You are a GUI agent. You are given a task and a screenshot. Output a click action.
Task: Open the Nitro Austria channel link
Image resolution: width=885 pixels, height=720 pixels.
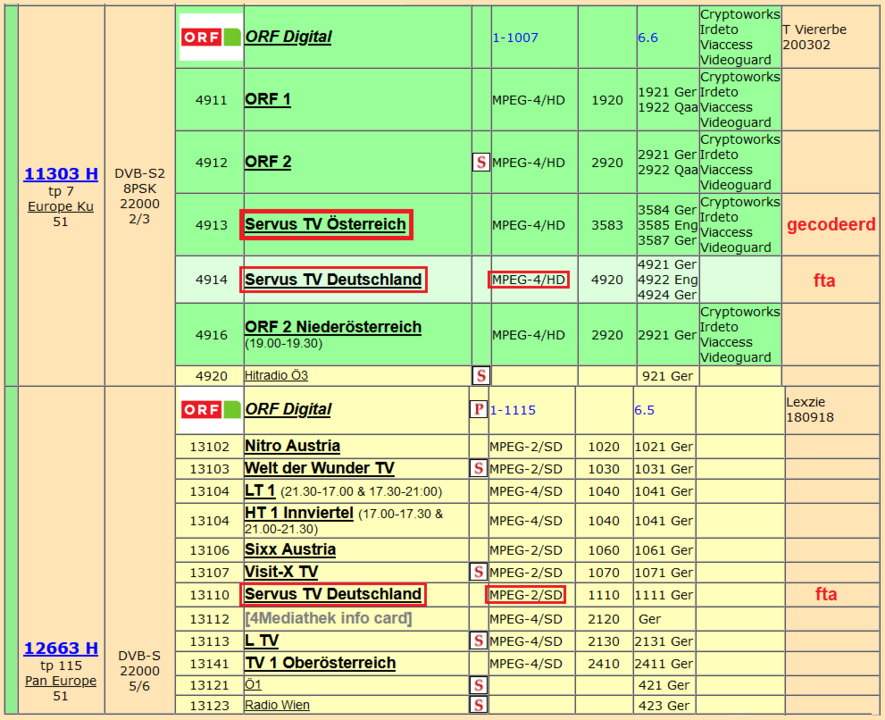(292, 446)
